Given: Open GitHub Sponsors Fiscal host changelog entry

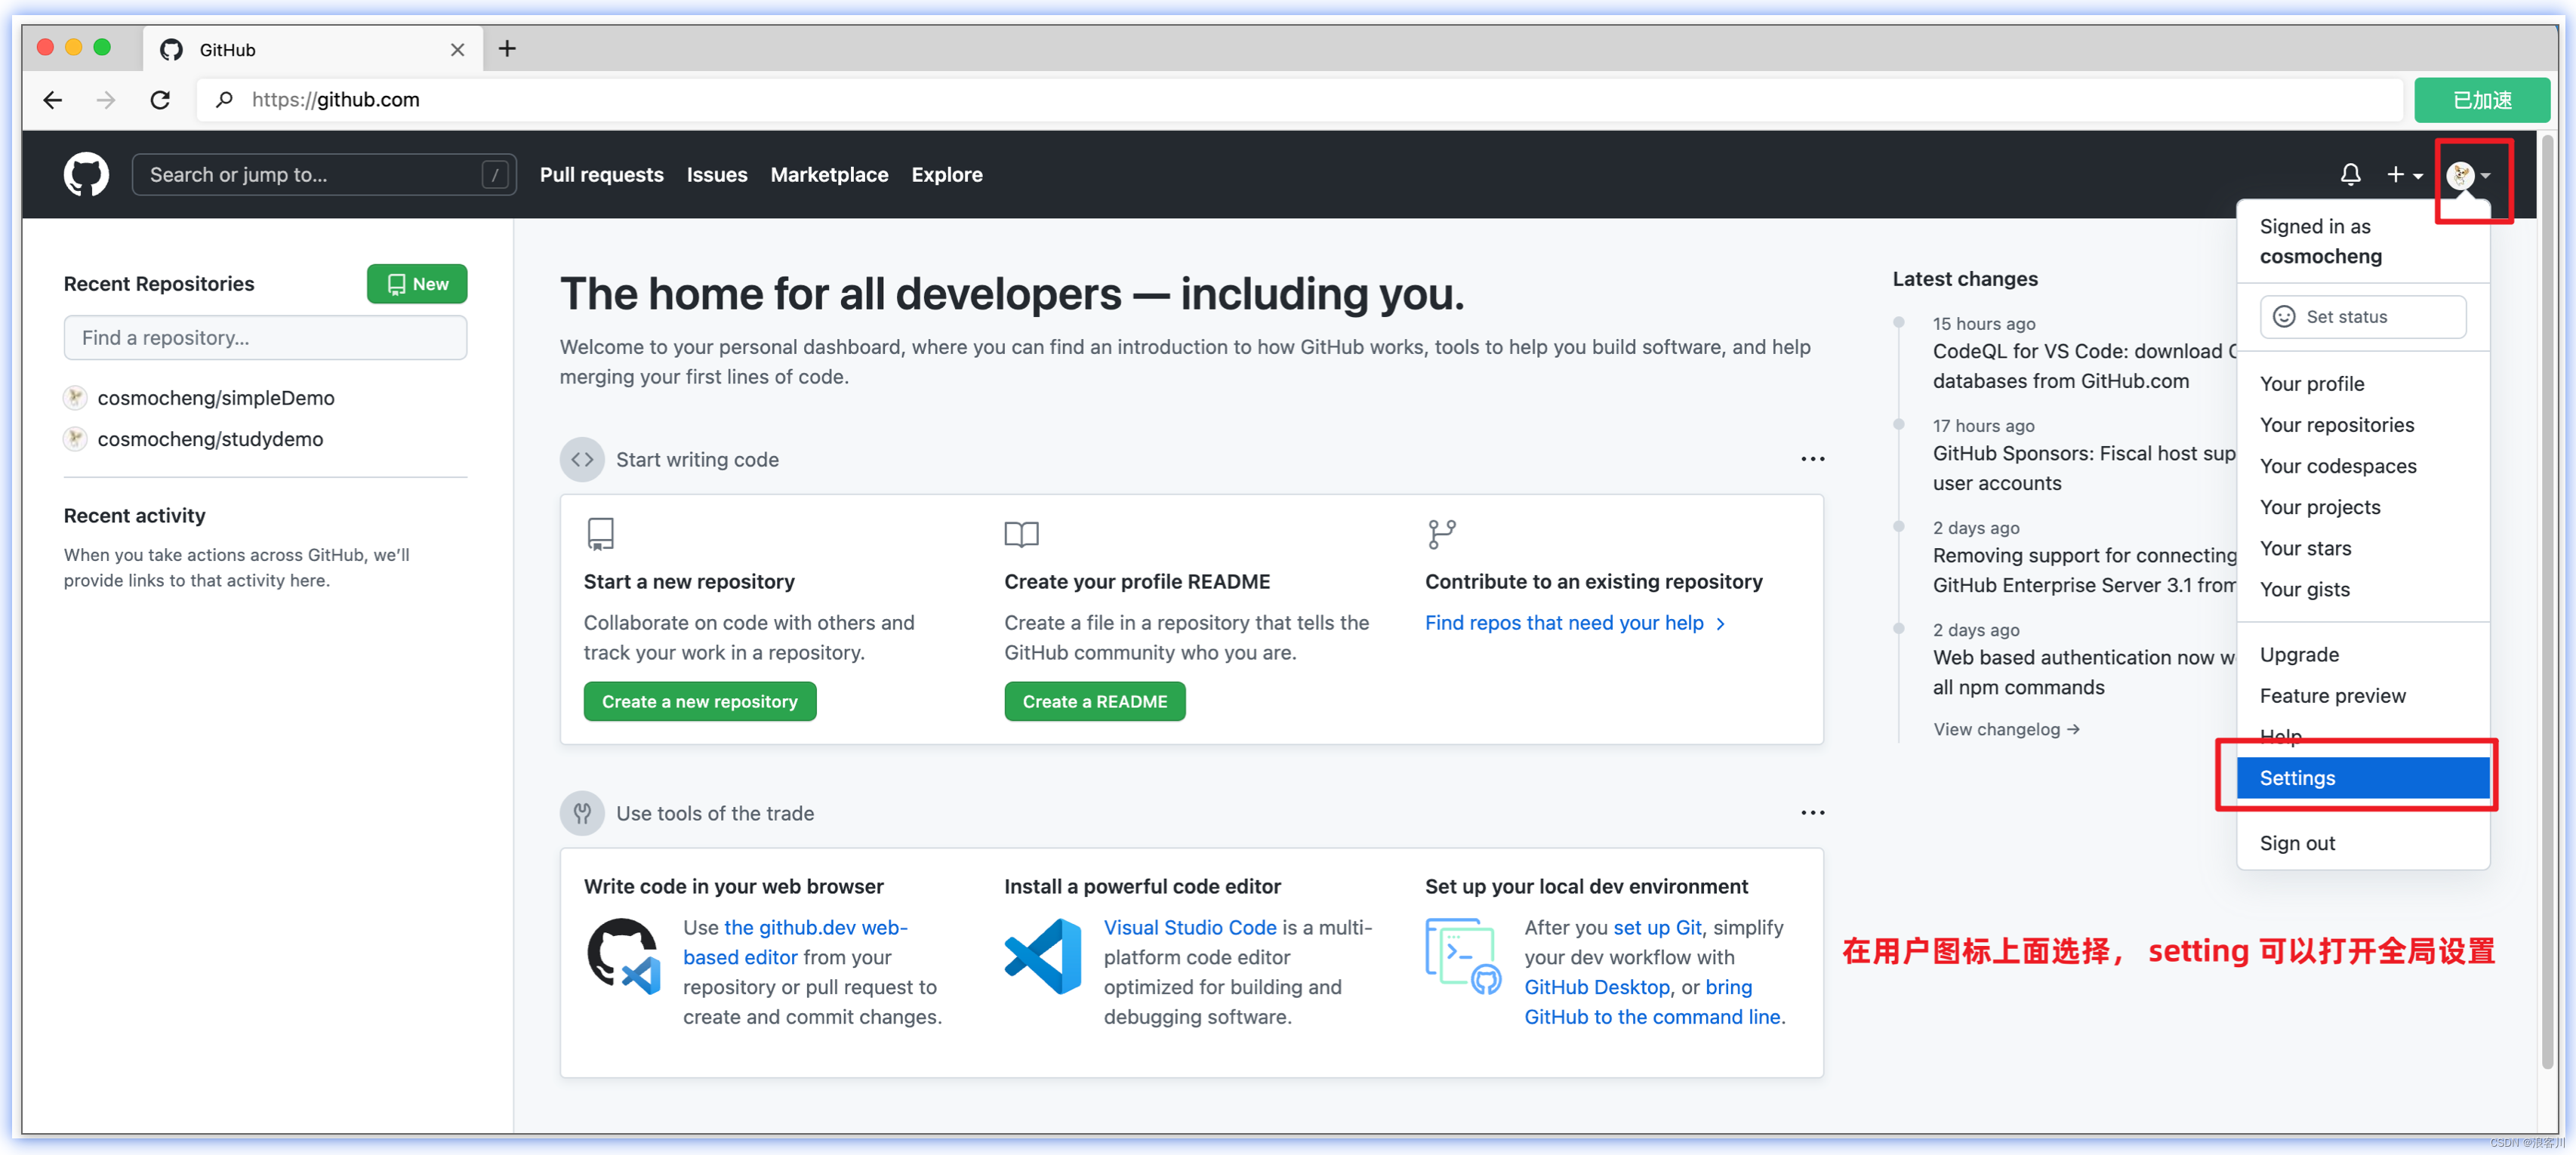Looking at the screenshot, I should [2083, 468].
